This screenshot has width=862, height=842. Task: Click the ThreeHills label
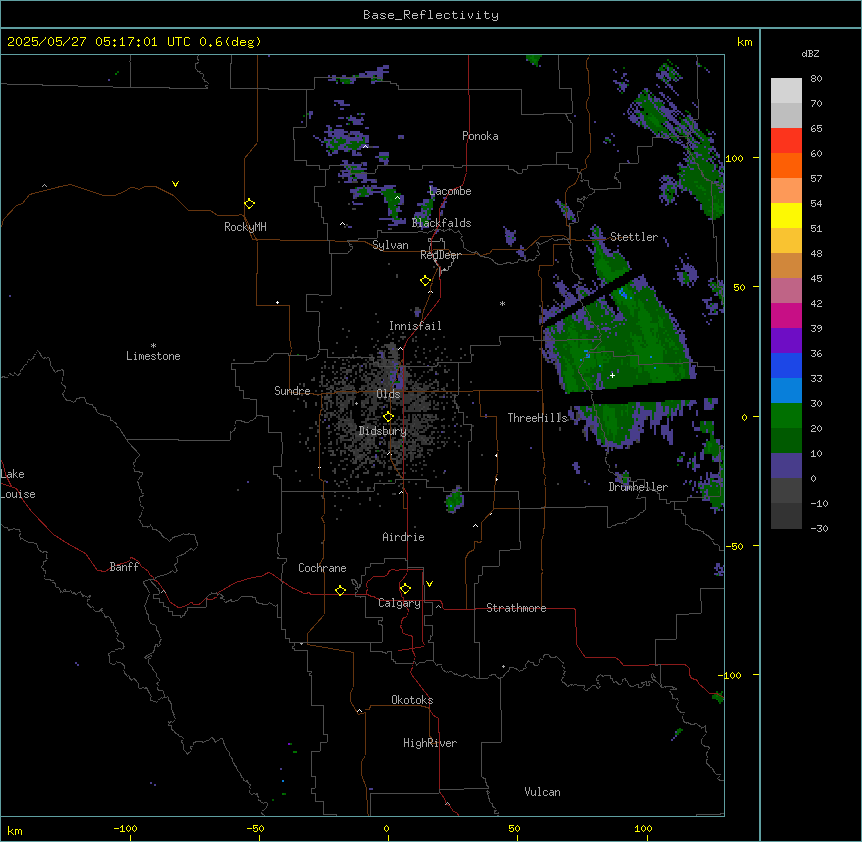pyautogui.click(x=537, y=418)
